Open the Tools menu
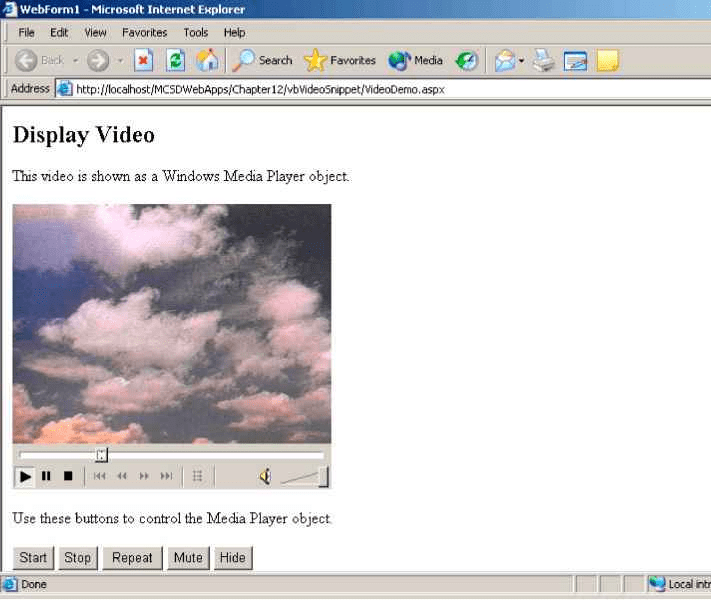This screenshot has height=600, width=711. [x=195, y=33]
